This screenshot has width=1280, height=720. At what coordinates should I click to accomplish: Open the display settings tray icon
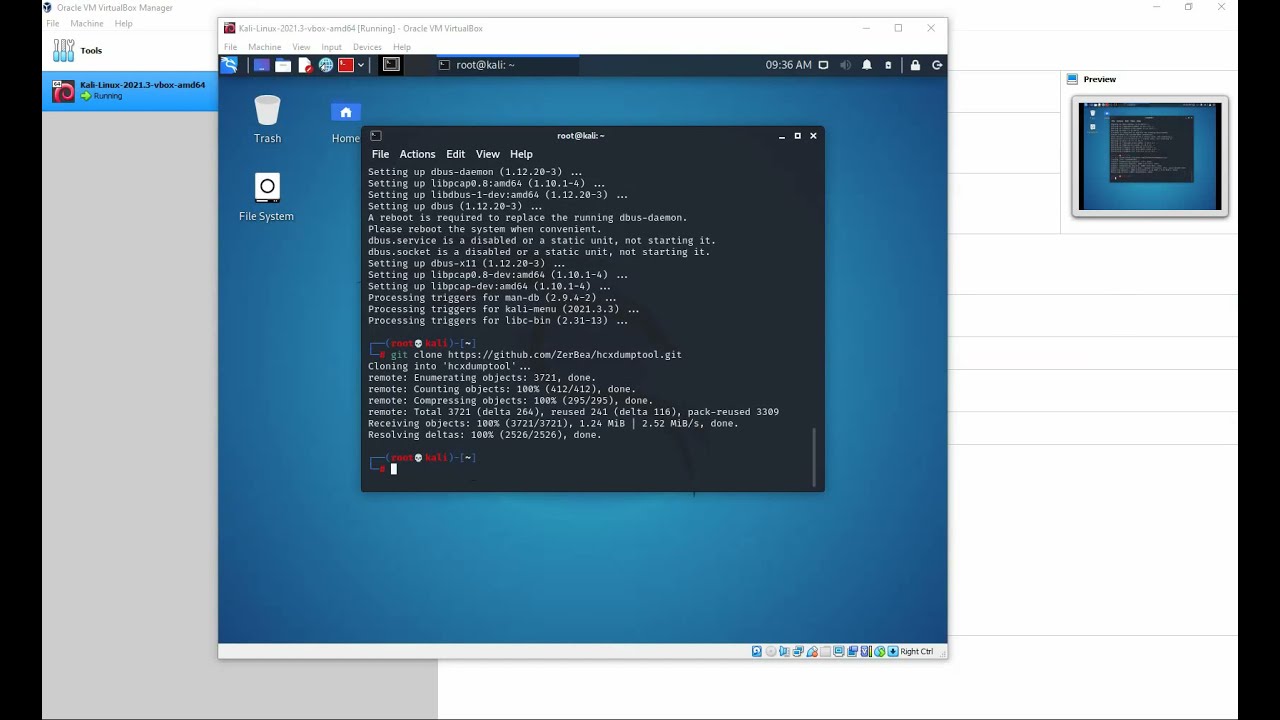click(x=824, y=65)
